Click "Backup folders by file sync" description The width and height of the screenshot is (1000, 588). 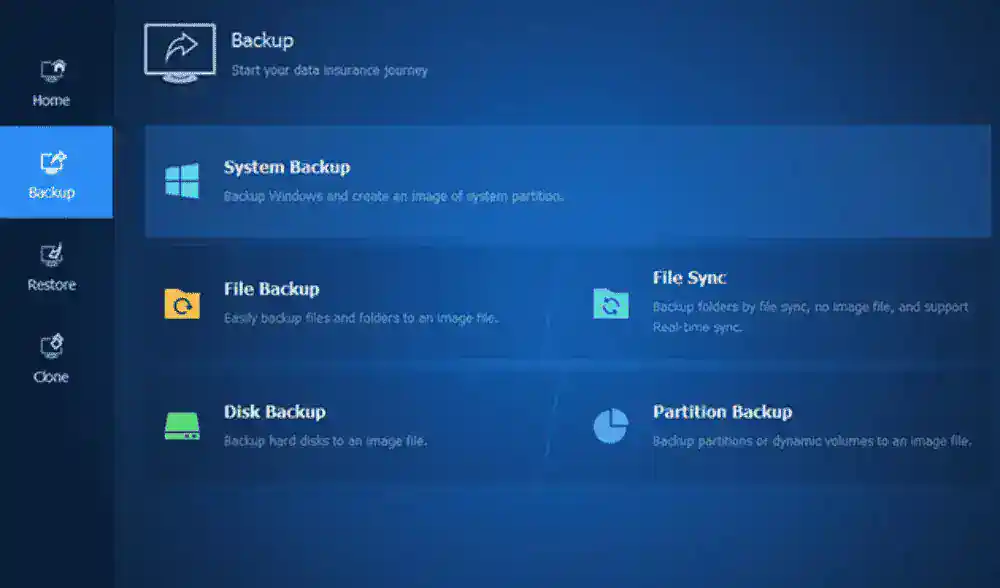(x=810, y=317)
